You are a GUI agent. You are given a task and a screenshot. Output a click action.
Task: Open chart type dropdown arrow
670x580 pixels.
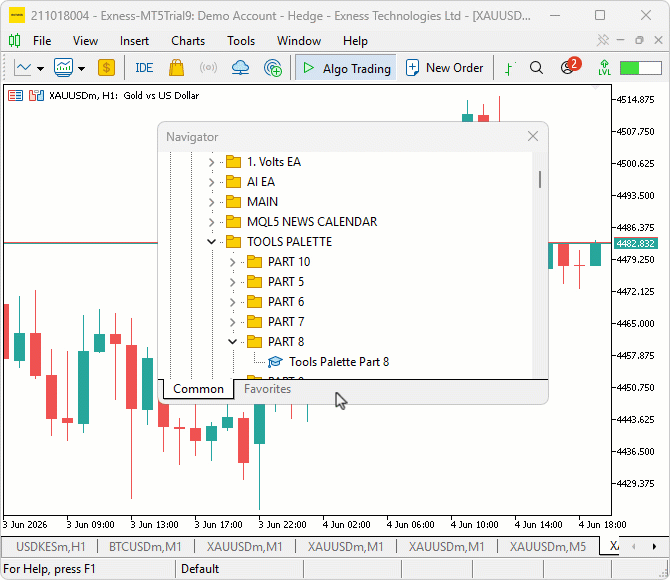point(41,68)
